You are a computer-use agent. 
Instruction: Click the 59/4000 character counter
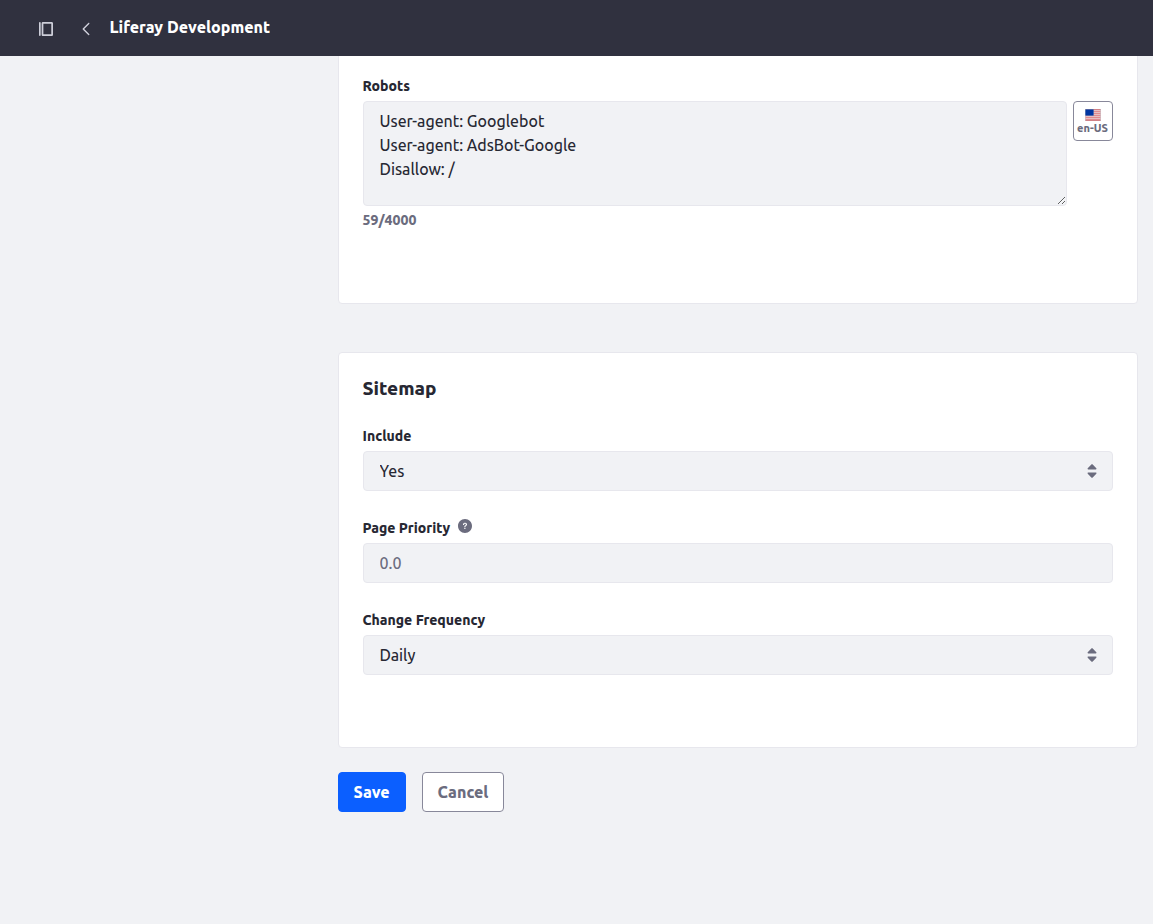pos(389,220)
